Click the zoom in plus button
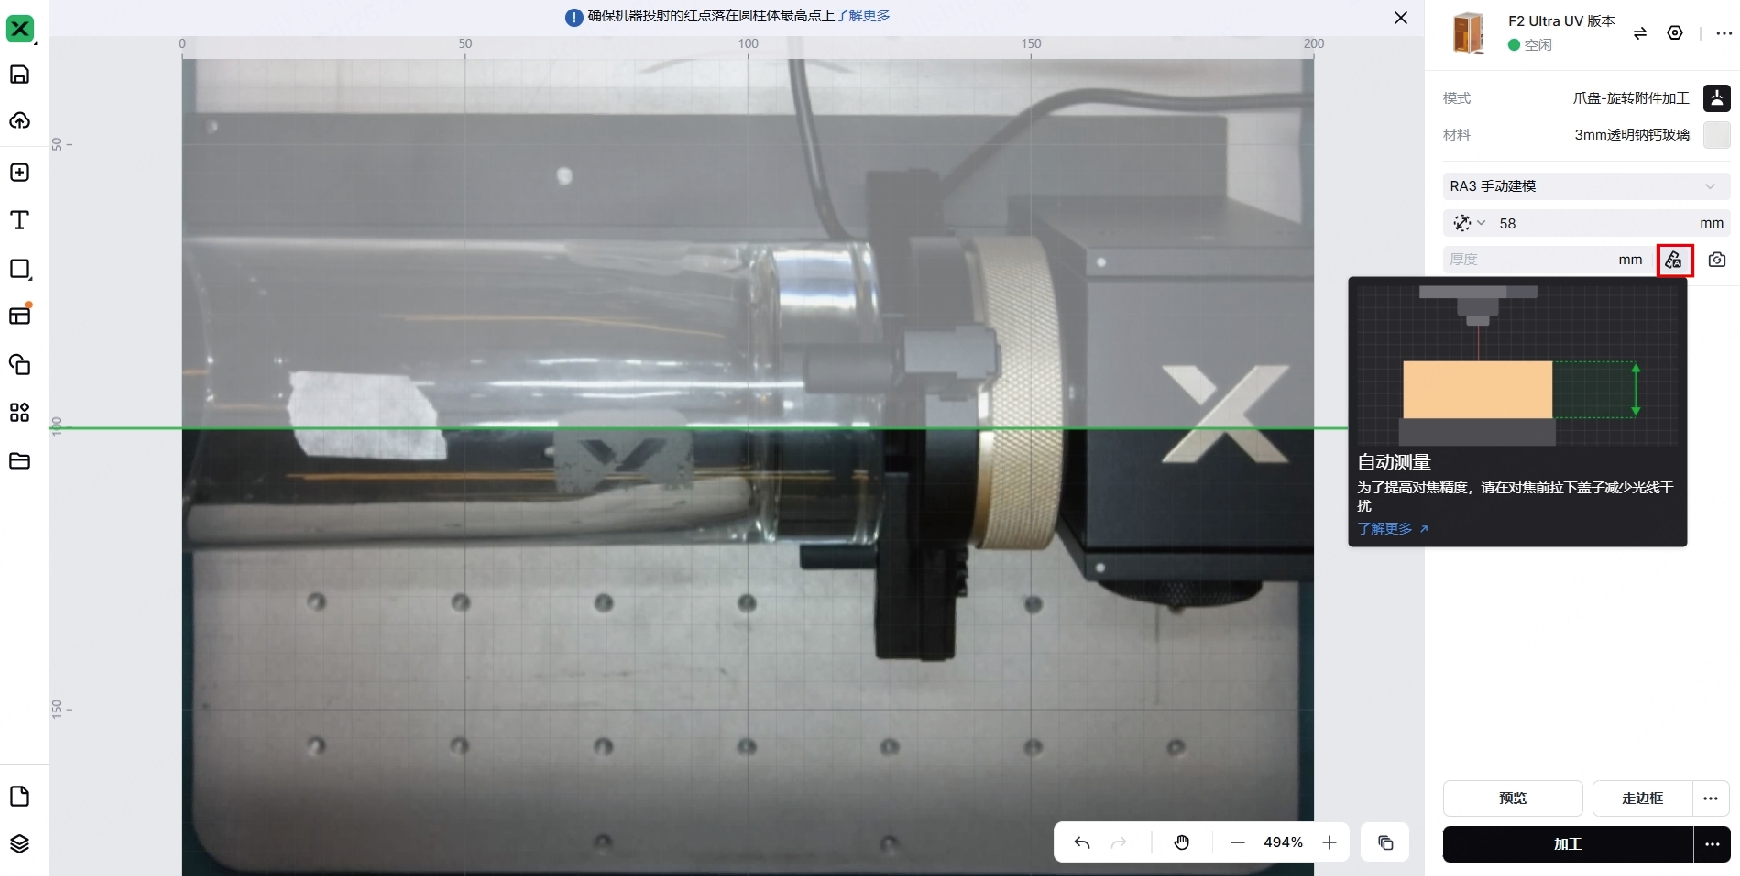Screen dimensions: 1740x876 click(x=1329, y=843)
